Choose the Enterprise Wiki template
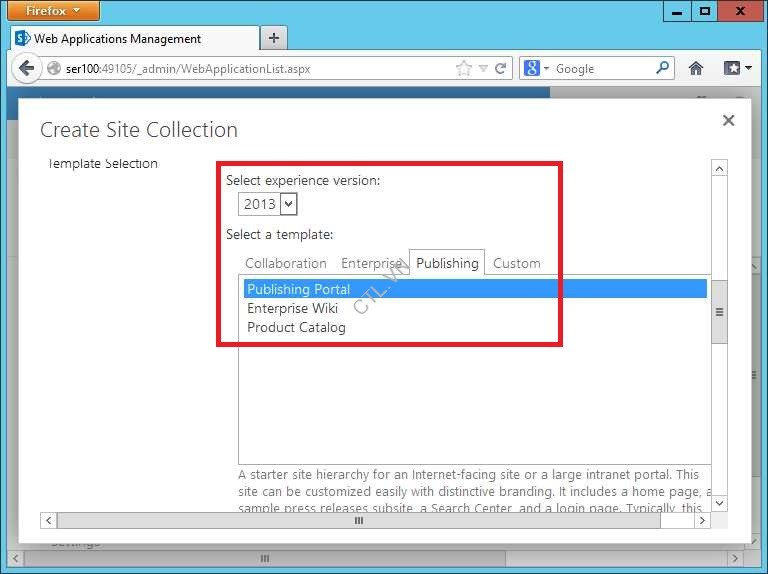Screen dimensions: 768x574 292,308
